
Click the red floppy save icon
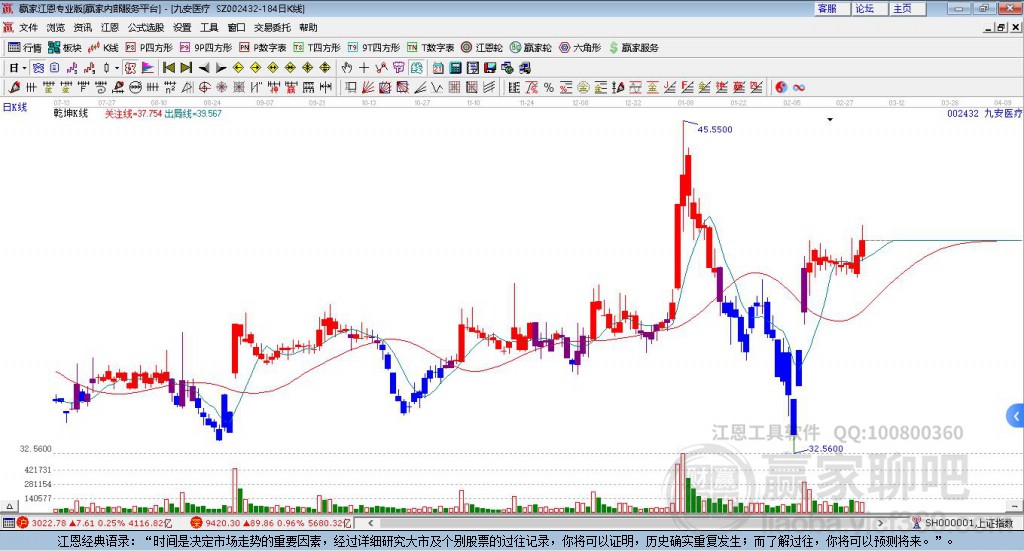click(490, 68)
